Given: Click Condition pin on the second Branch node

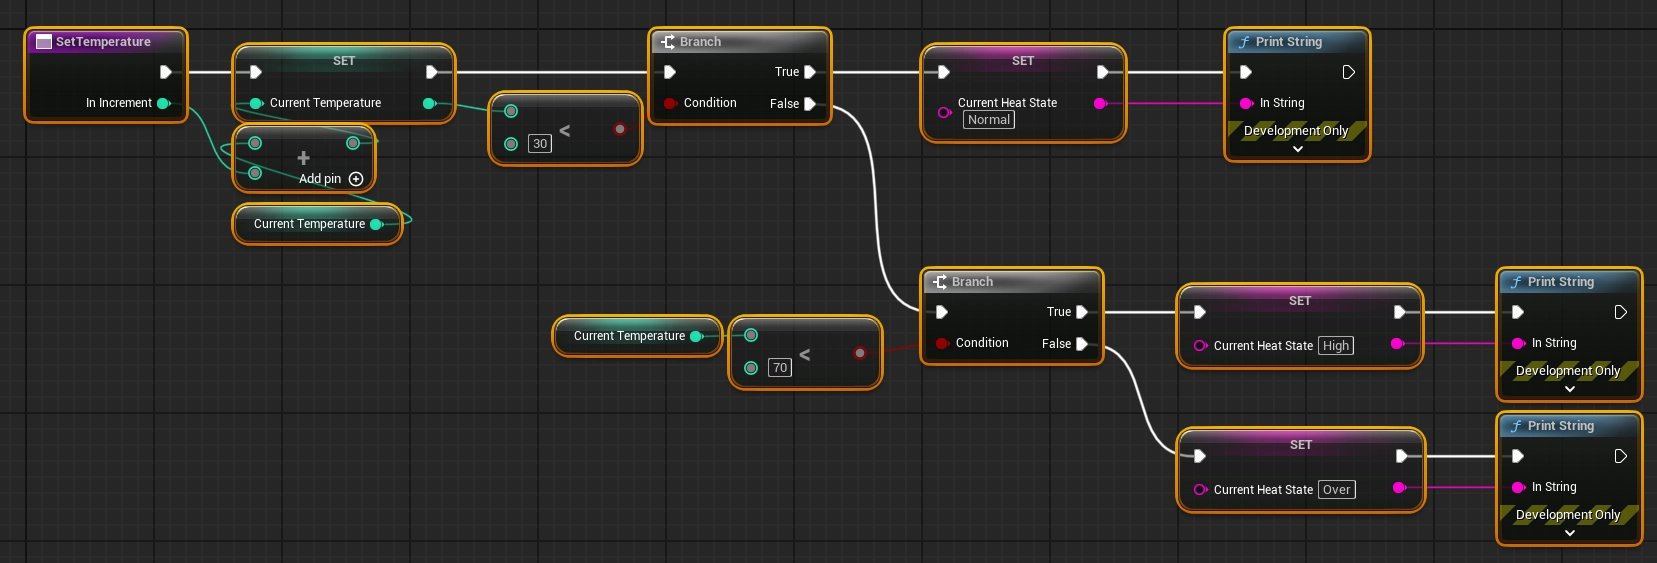Looking at the screenshot, I should pos(942,343).
